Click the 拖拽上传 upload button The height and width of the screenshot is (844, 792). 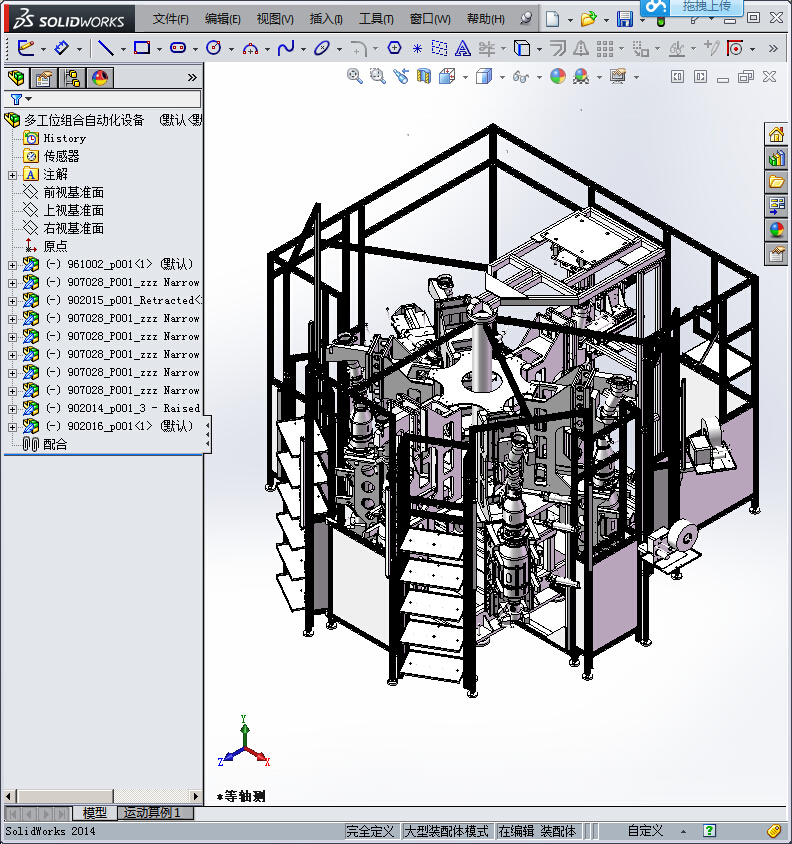[x=706, y=6]
